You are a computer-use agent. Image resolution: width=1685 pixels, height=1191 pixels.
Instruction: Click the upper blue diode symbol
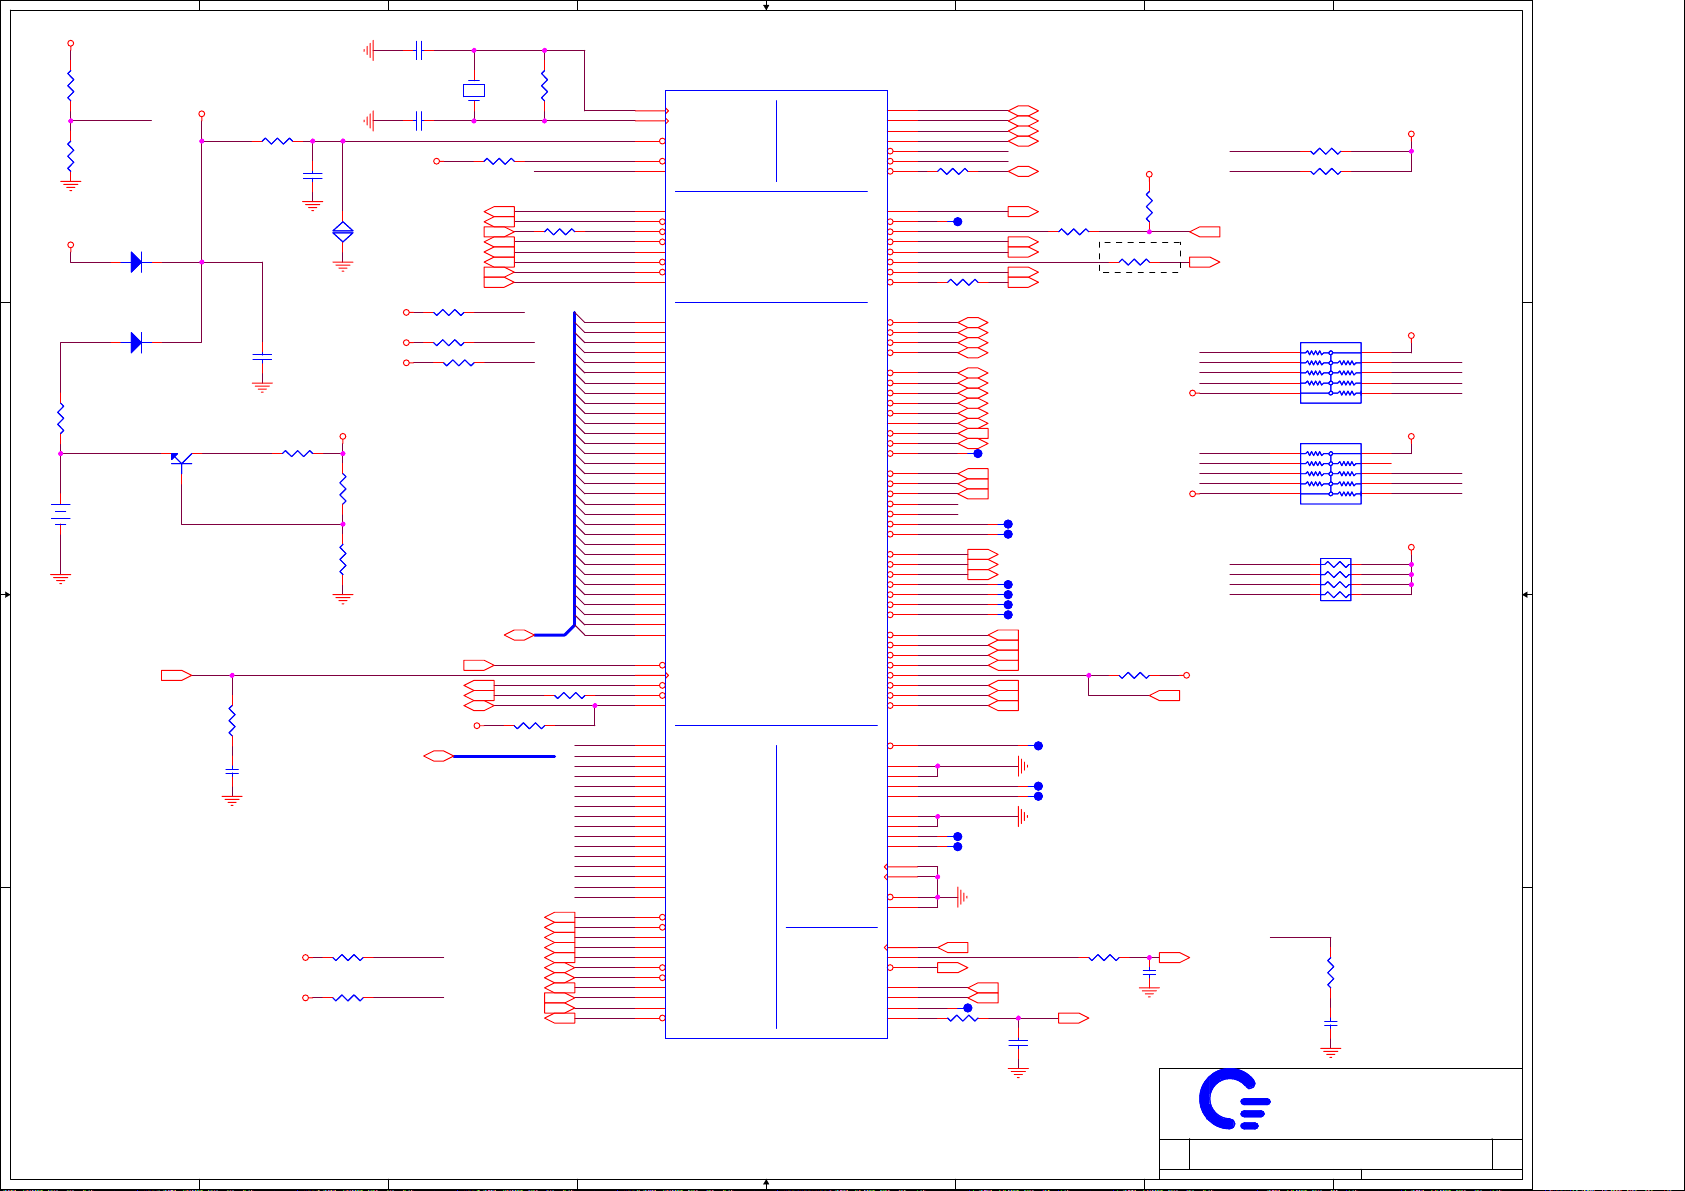pos(136,263)
